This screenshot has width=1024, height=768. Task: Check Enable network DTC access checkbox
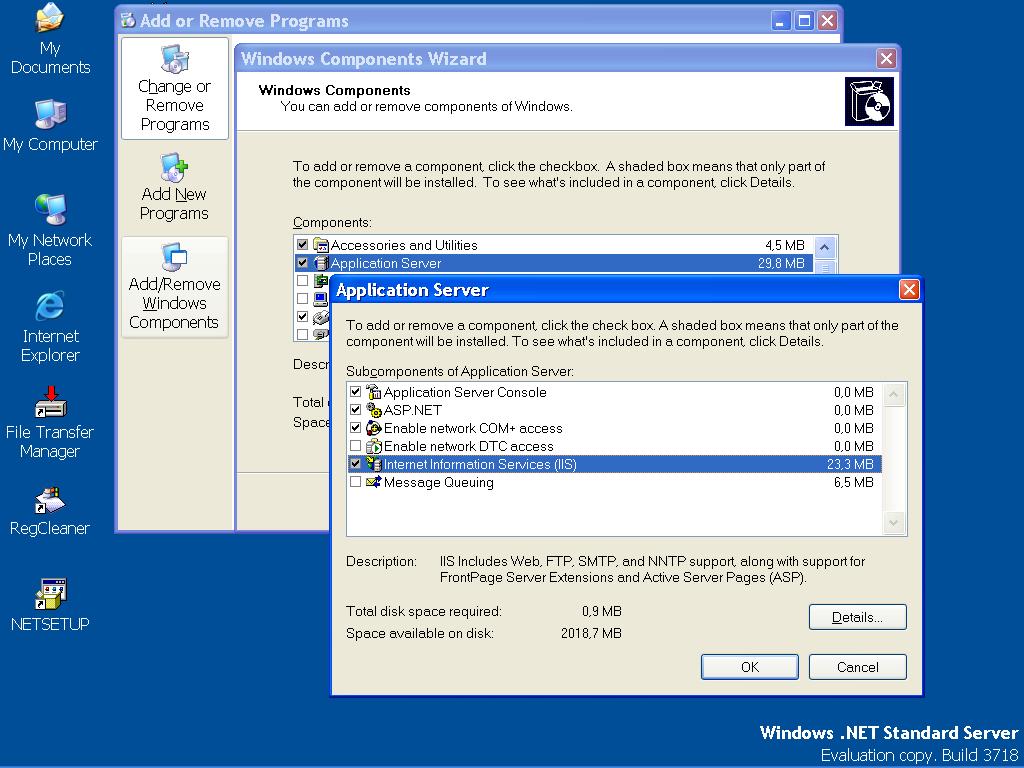(x=355, y=446)
